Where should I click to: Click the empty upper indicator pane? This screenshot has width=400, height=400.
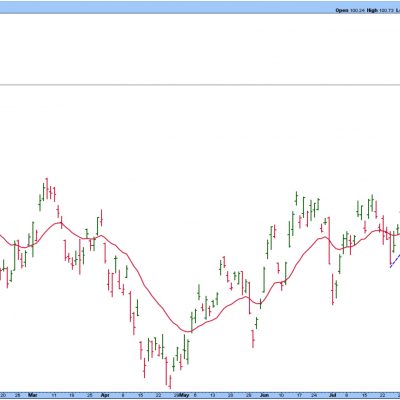(x=200, y=49)
